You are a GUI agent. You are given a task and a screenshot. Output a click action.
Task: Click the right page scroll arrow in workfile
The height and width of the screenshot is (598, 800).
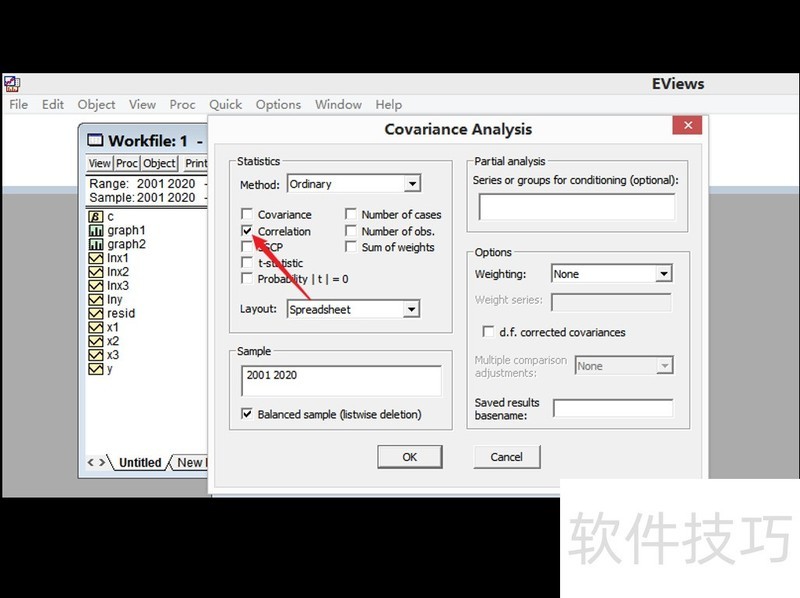(x=102, y=463)
